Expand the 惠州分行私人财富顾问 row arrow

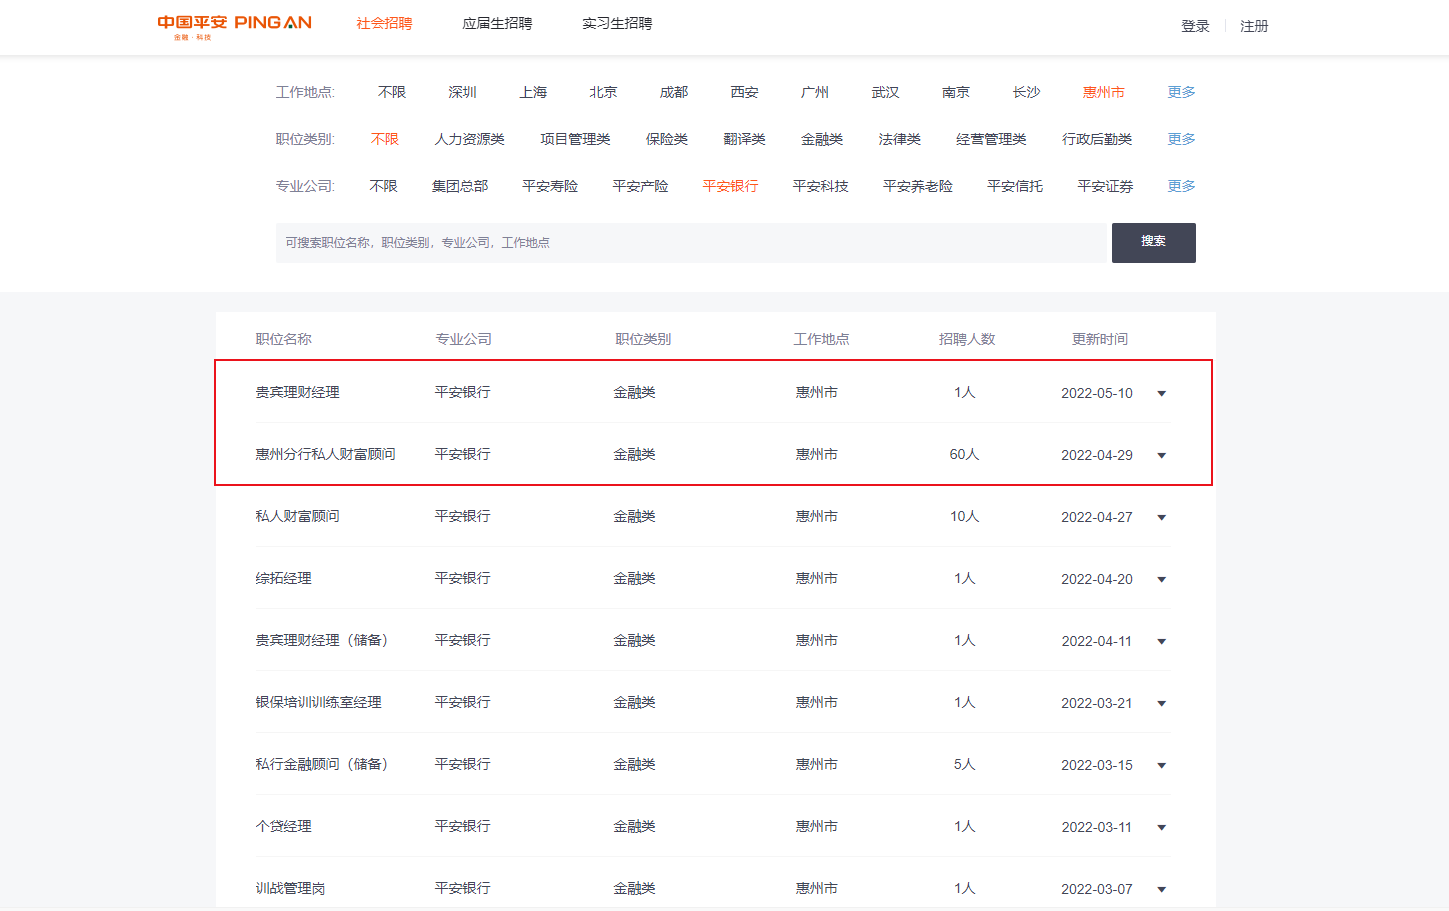[x=1162, y=456]
